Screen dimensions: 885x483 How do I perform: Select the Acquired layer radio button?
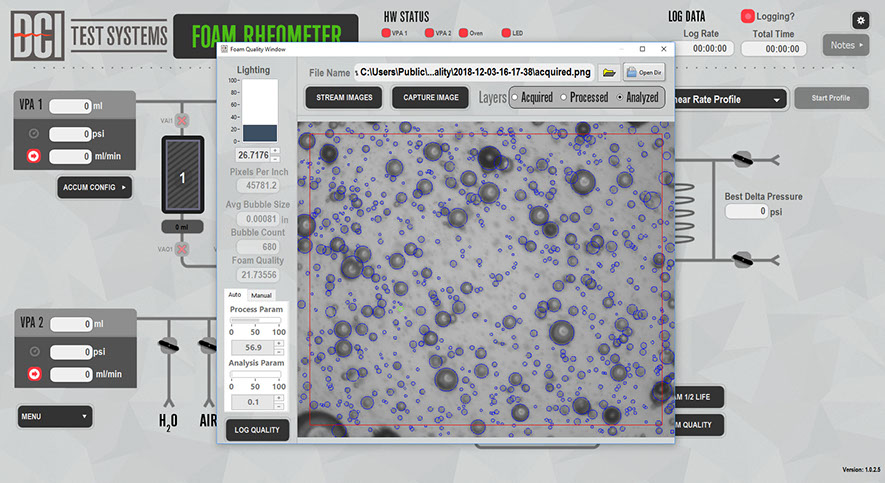[x=515, y=98]
